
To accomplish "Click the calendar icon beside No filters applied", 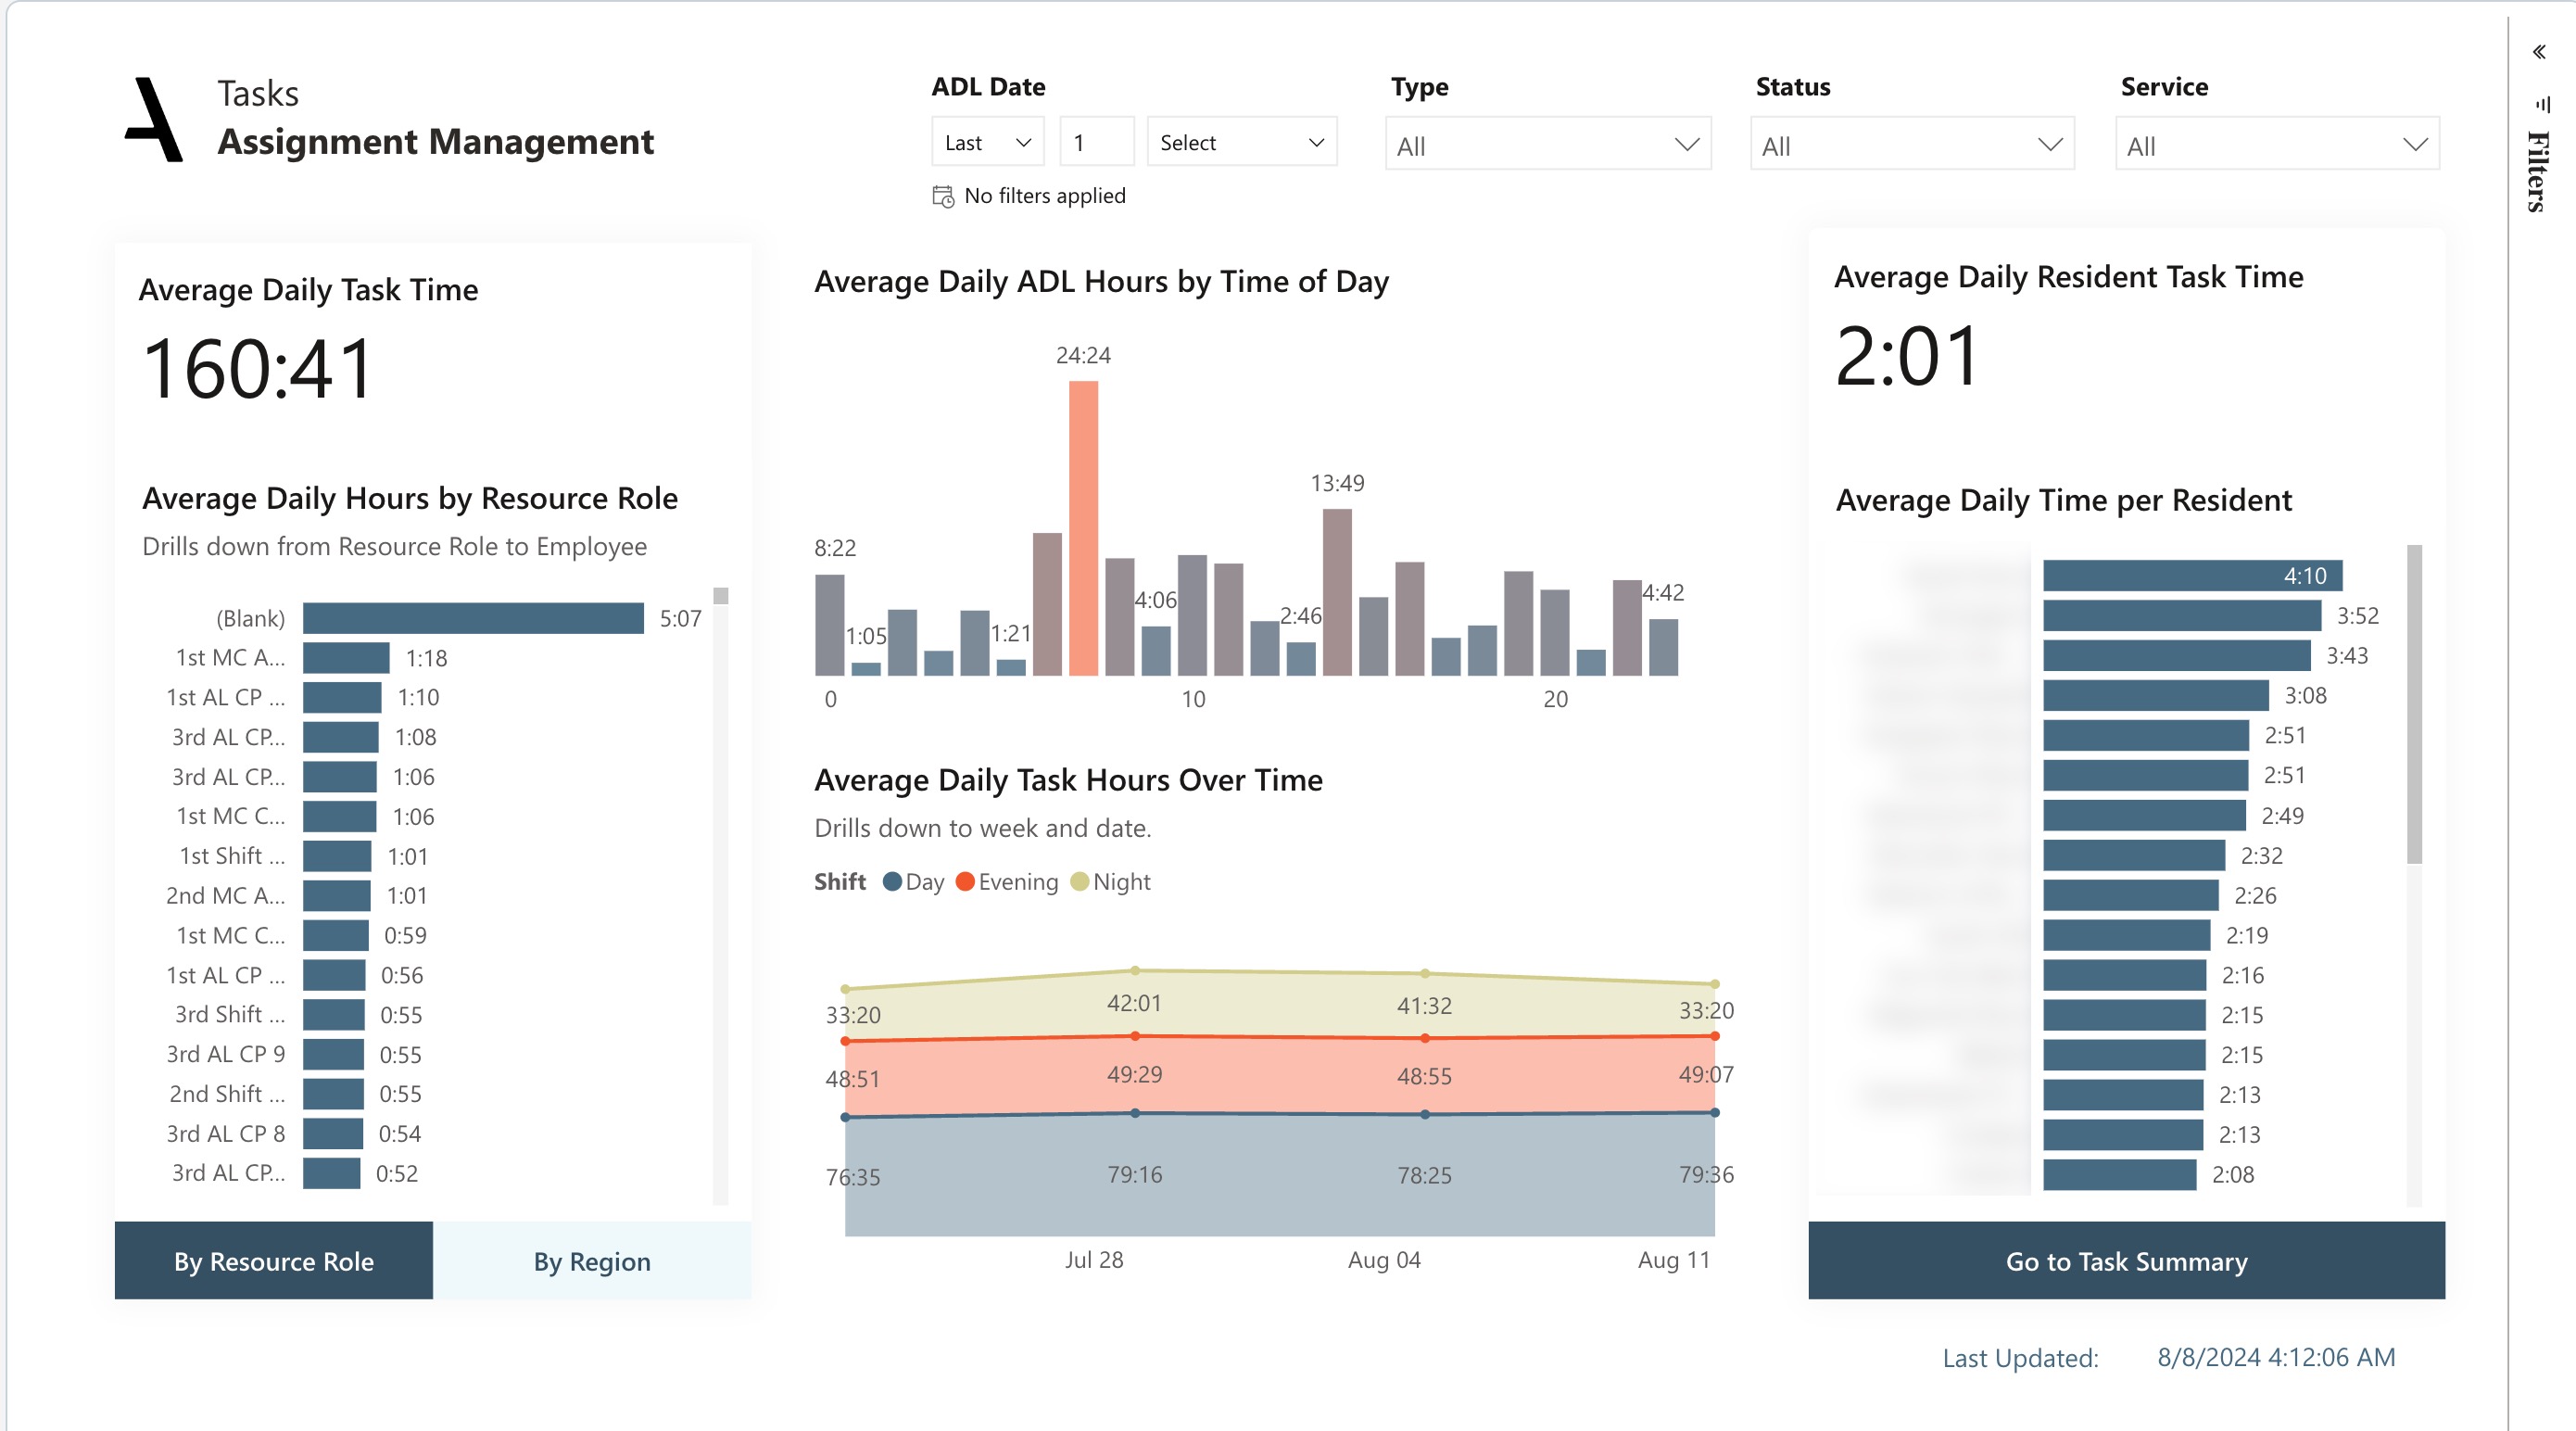I will (942, 196).
